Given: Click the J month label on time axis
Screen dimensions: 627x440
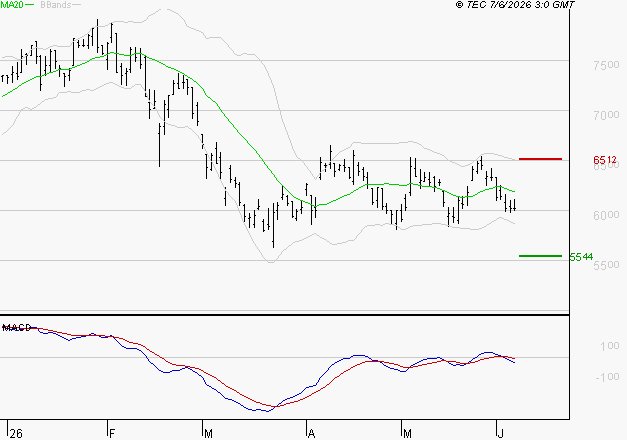Looking at the screenshot, I should click(500, 434).
